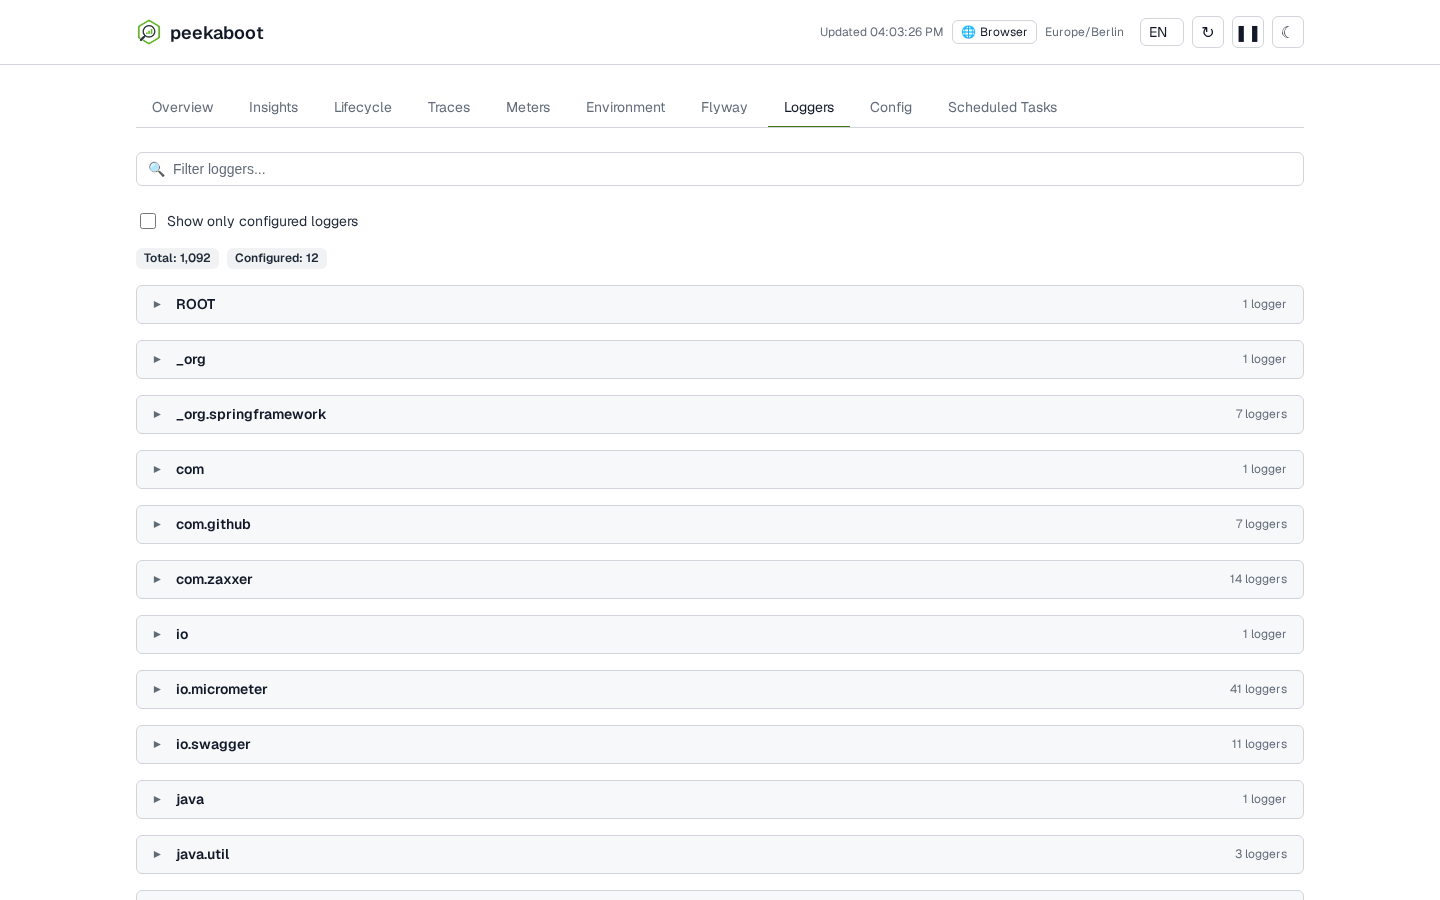Image resolution: width=1440 pixels, height=900 pixels.
Task: Open the EN language selector
Action: click(1162, 32)
